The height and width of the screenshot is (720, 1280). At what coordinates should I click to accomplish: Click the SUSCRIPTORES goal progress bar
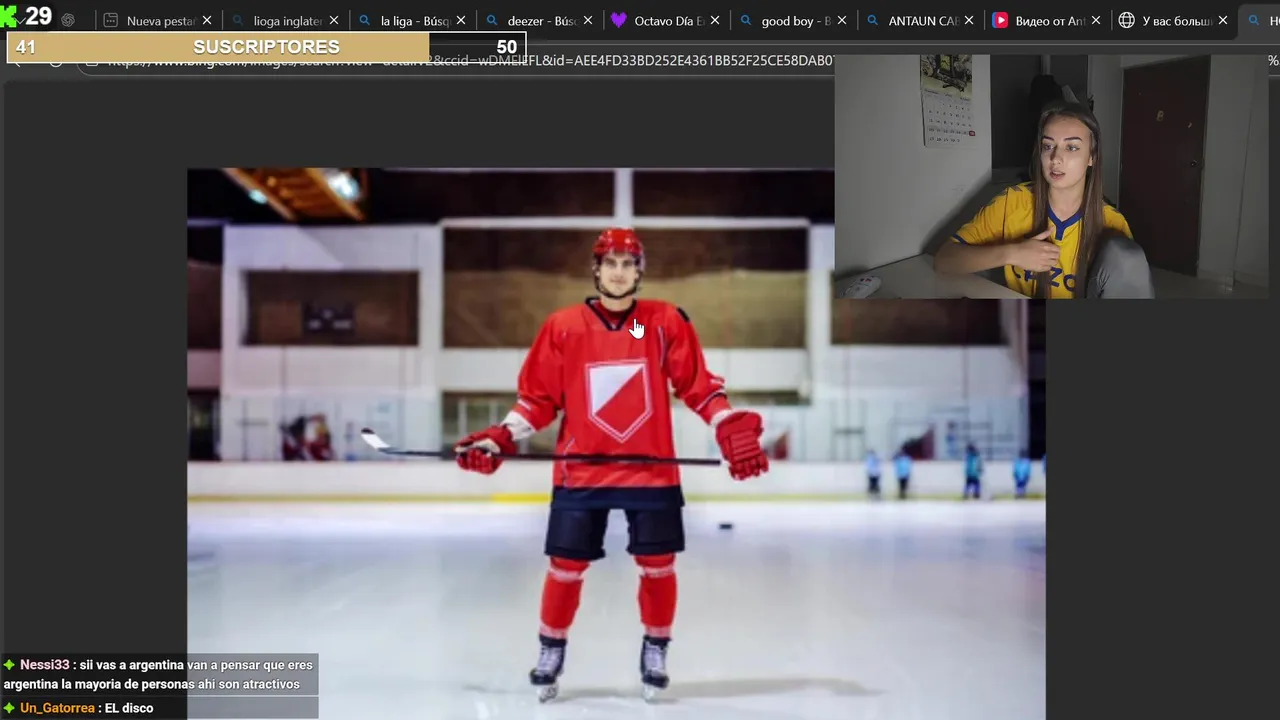click(267, 47)
